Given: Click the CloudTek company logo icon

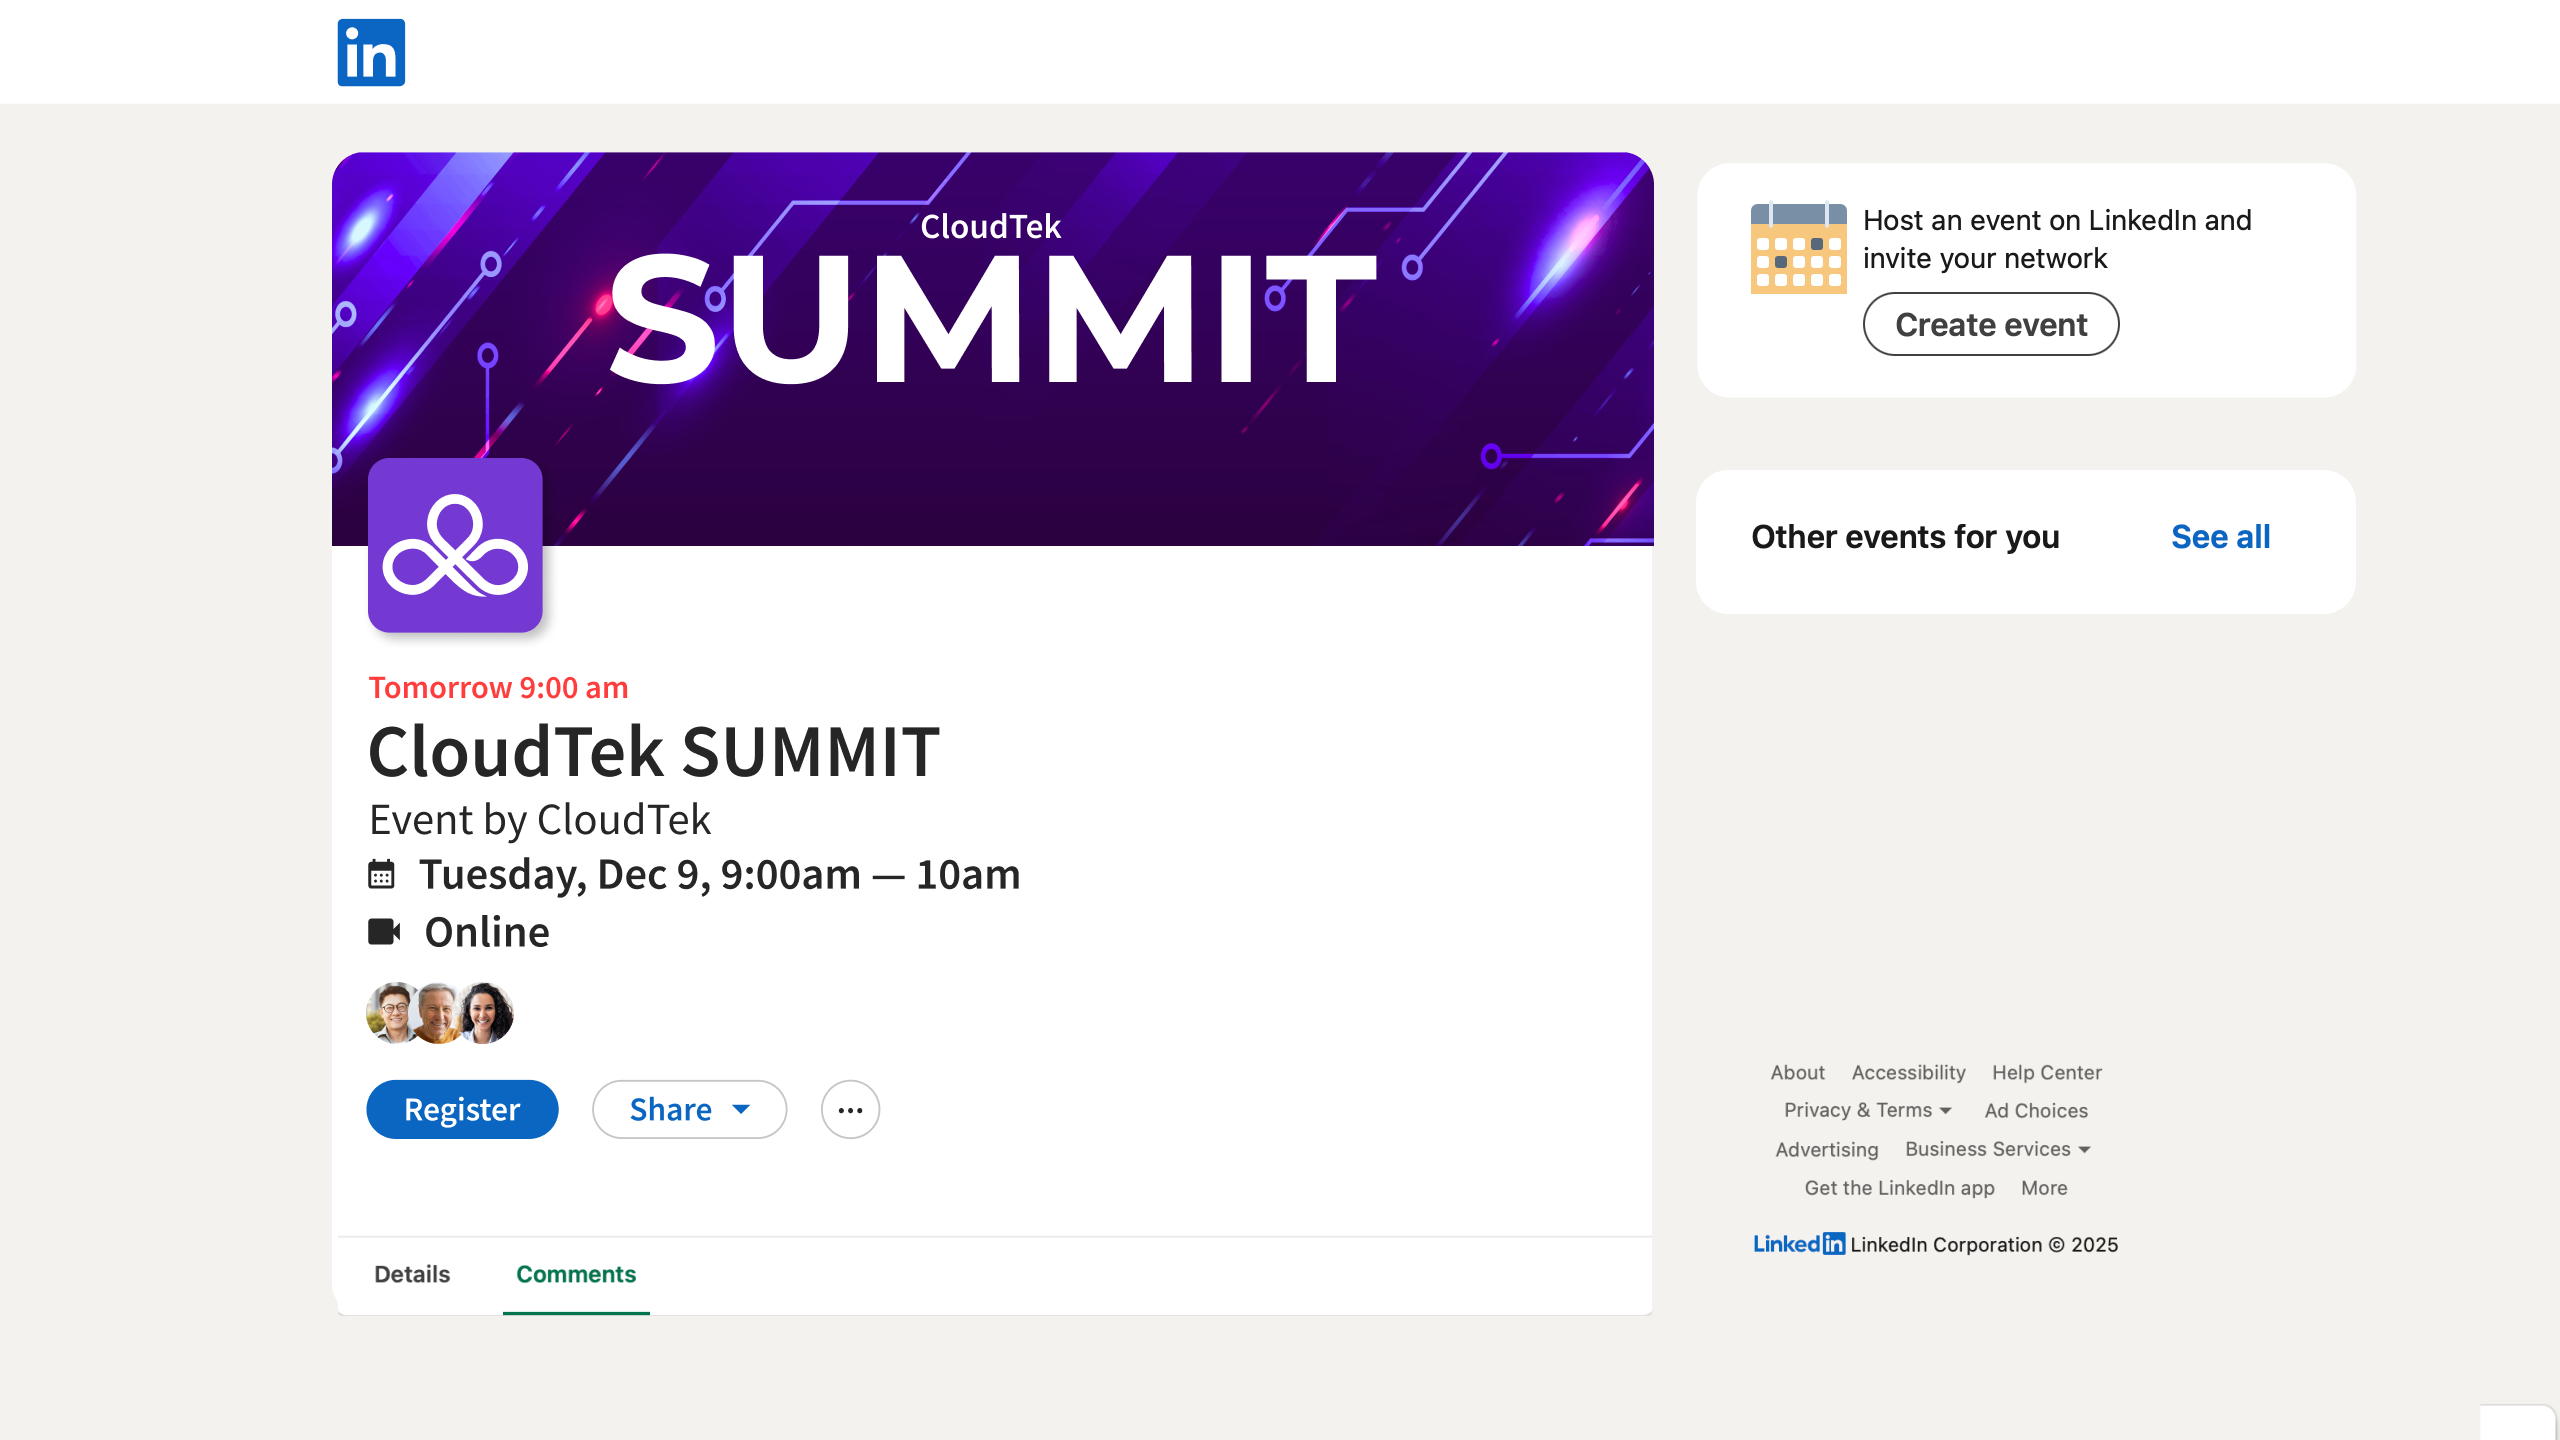Looking at the screenshot, I should pos(455,545).
